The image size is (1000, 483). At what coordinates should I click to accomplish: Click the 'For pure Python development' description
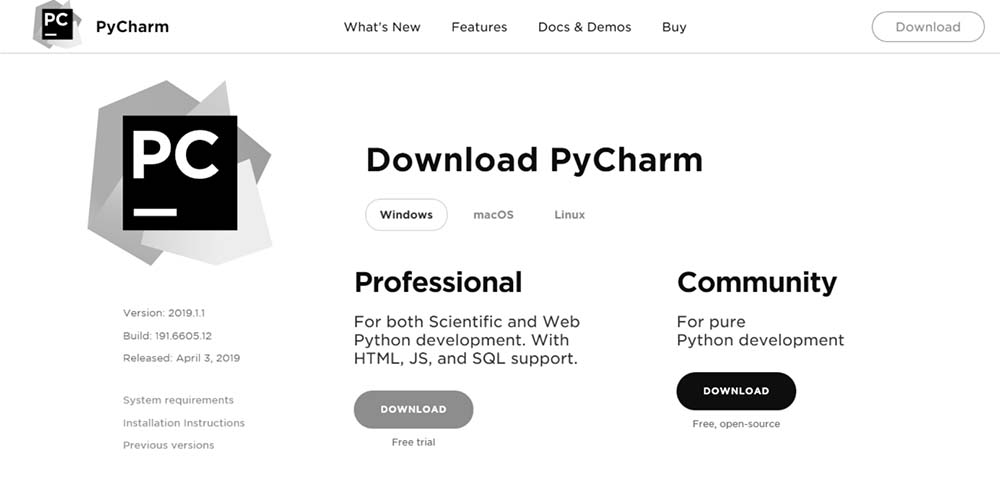click(x=760, y=331)
